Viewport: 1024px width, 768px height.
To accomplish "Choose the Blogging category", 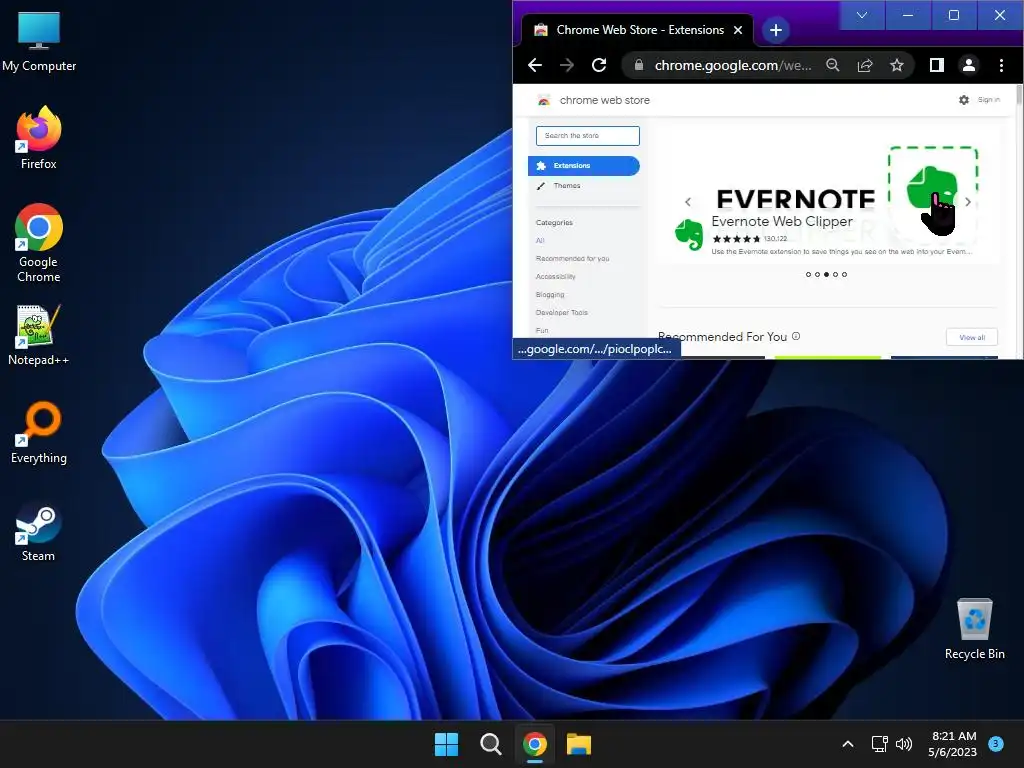I will pyautogui.click(x=549, y=295).
